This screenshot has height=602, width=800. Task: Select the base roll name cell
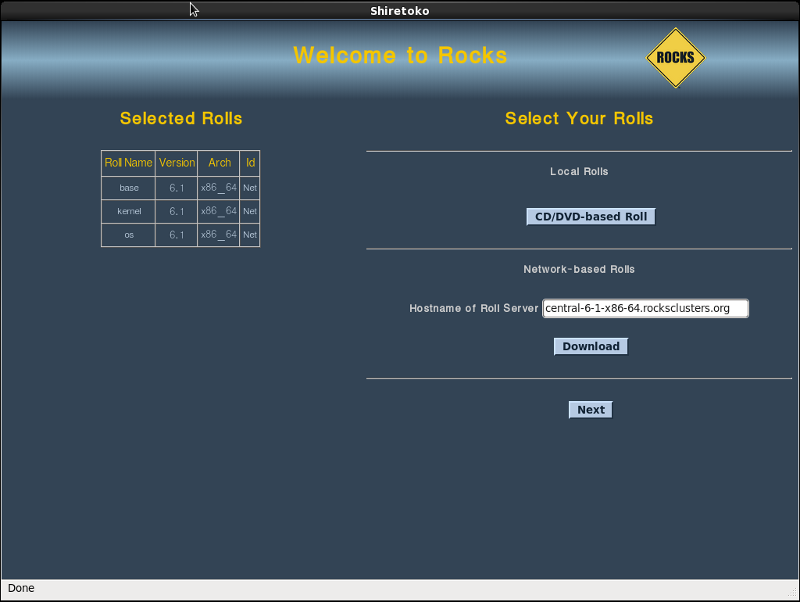[128, 188]
